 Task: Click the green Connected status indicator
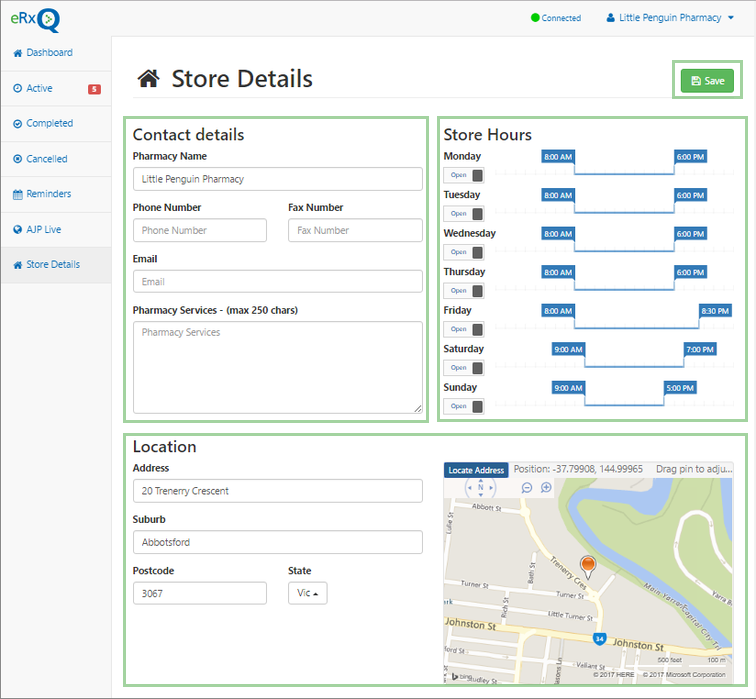556,18
